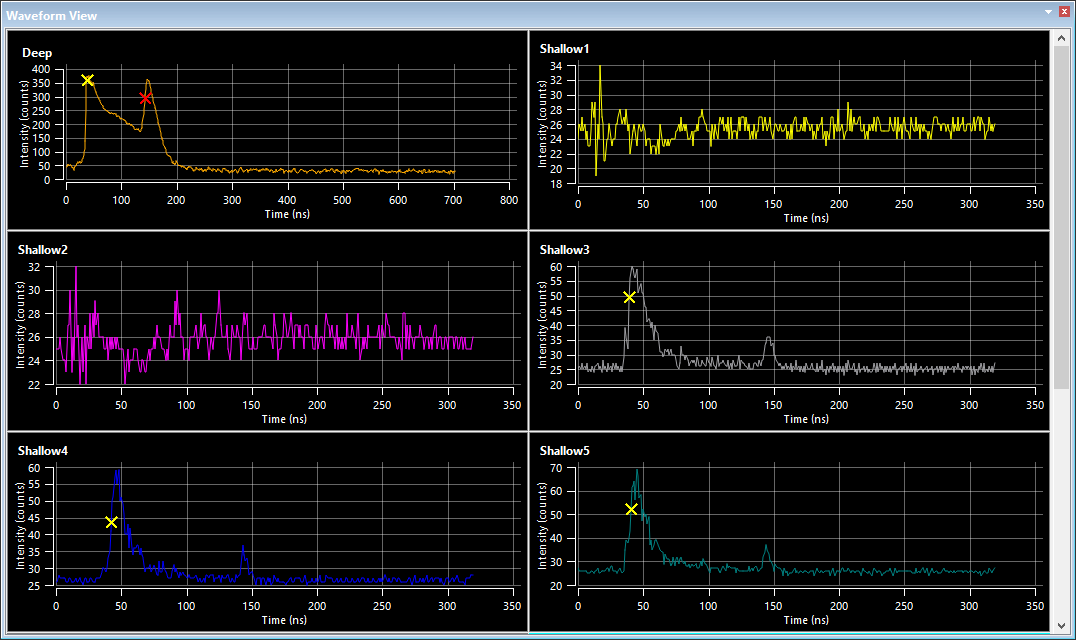The height and width of the screenshot is (640, 1076).
Task: Click the small second peak in Shallow4 waveform
Action: 243,548
